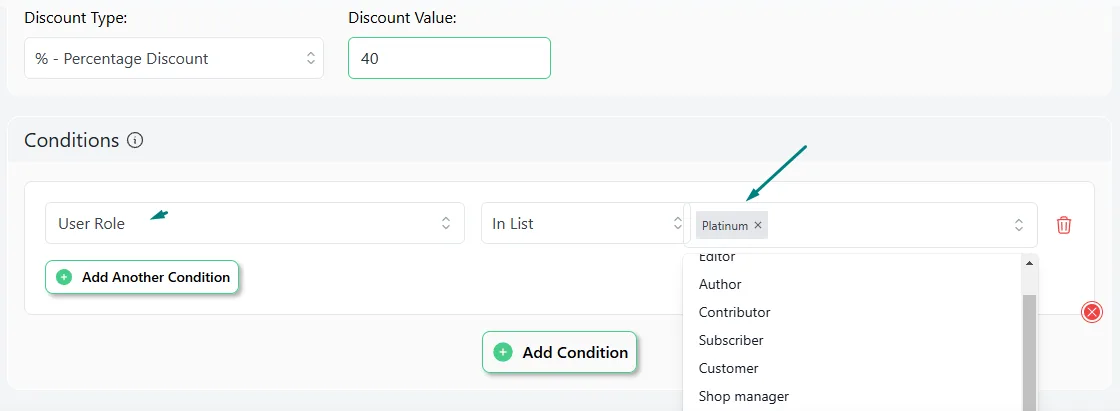Select Editor from the role list

pyautogui.click(x=716, y=257)
